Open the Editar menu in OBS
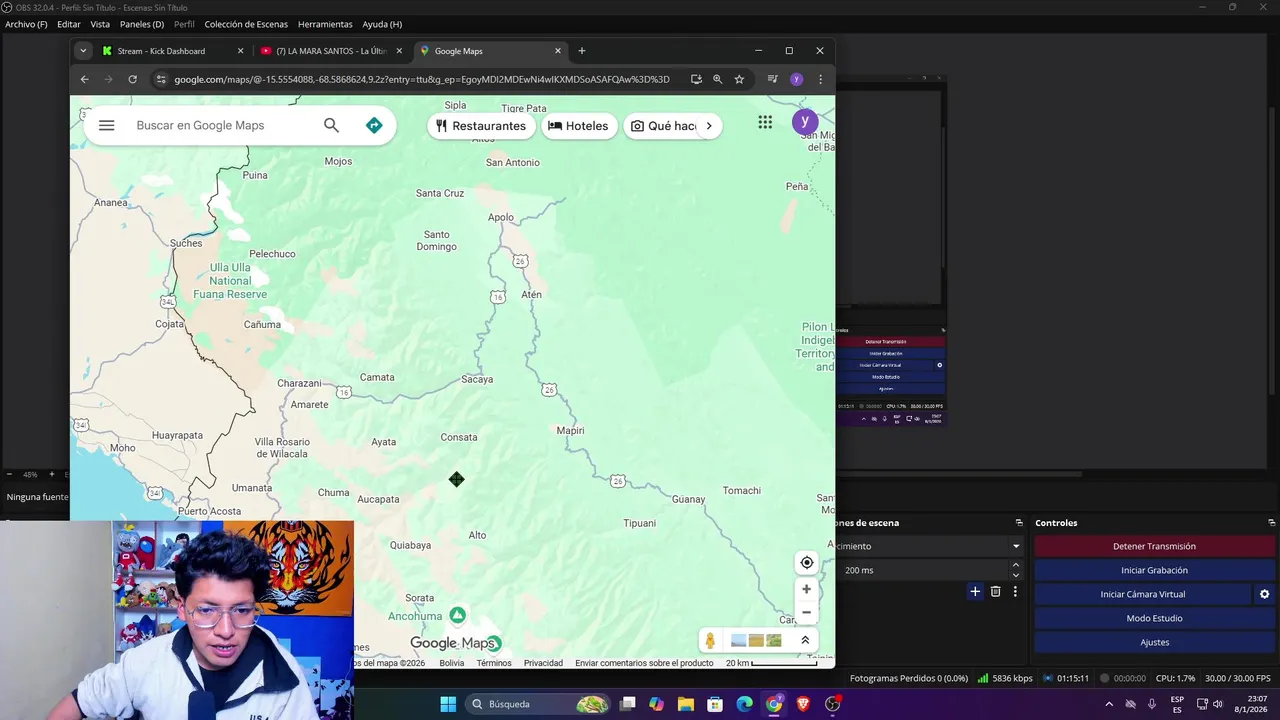The height and width of the screenshot is (720, 1280). (69, 24)
